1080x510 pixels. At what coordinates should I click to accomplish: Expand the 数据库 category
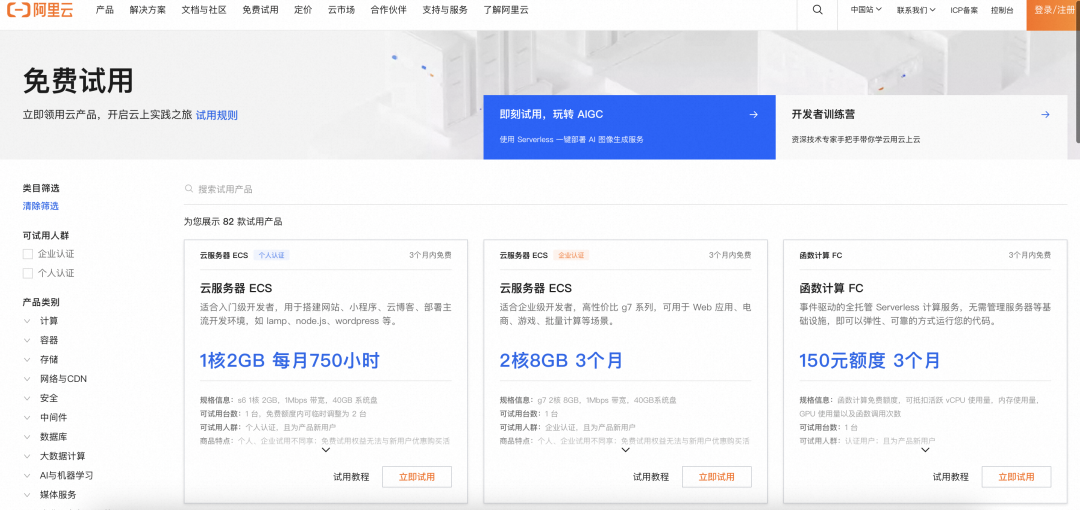tap(28, 437)
